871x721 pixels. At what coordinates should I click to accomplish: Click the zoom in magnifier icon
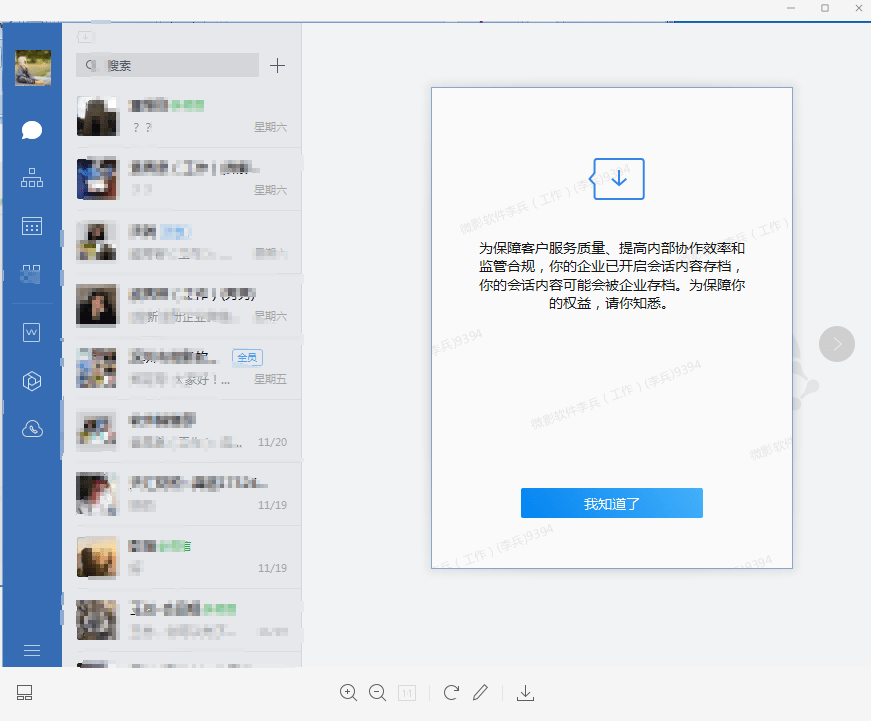point(348,693)
